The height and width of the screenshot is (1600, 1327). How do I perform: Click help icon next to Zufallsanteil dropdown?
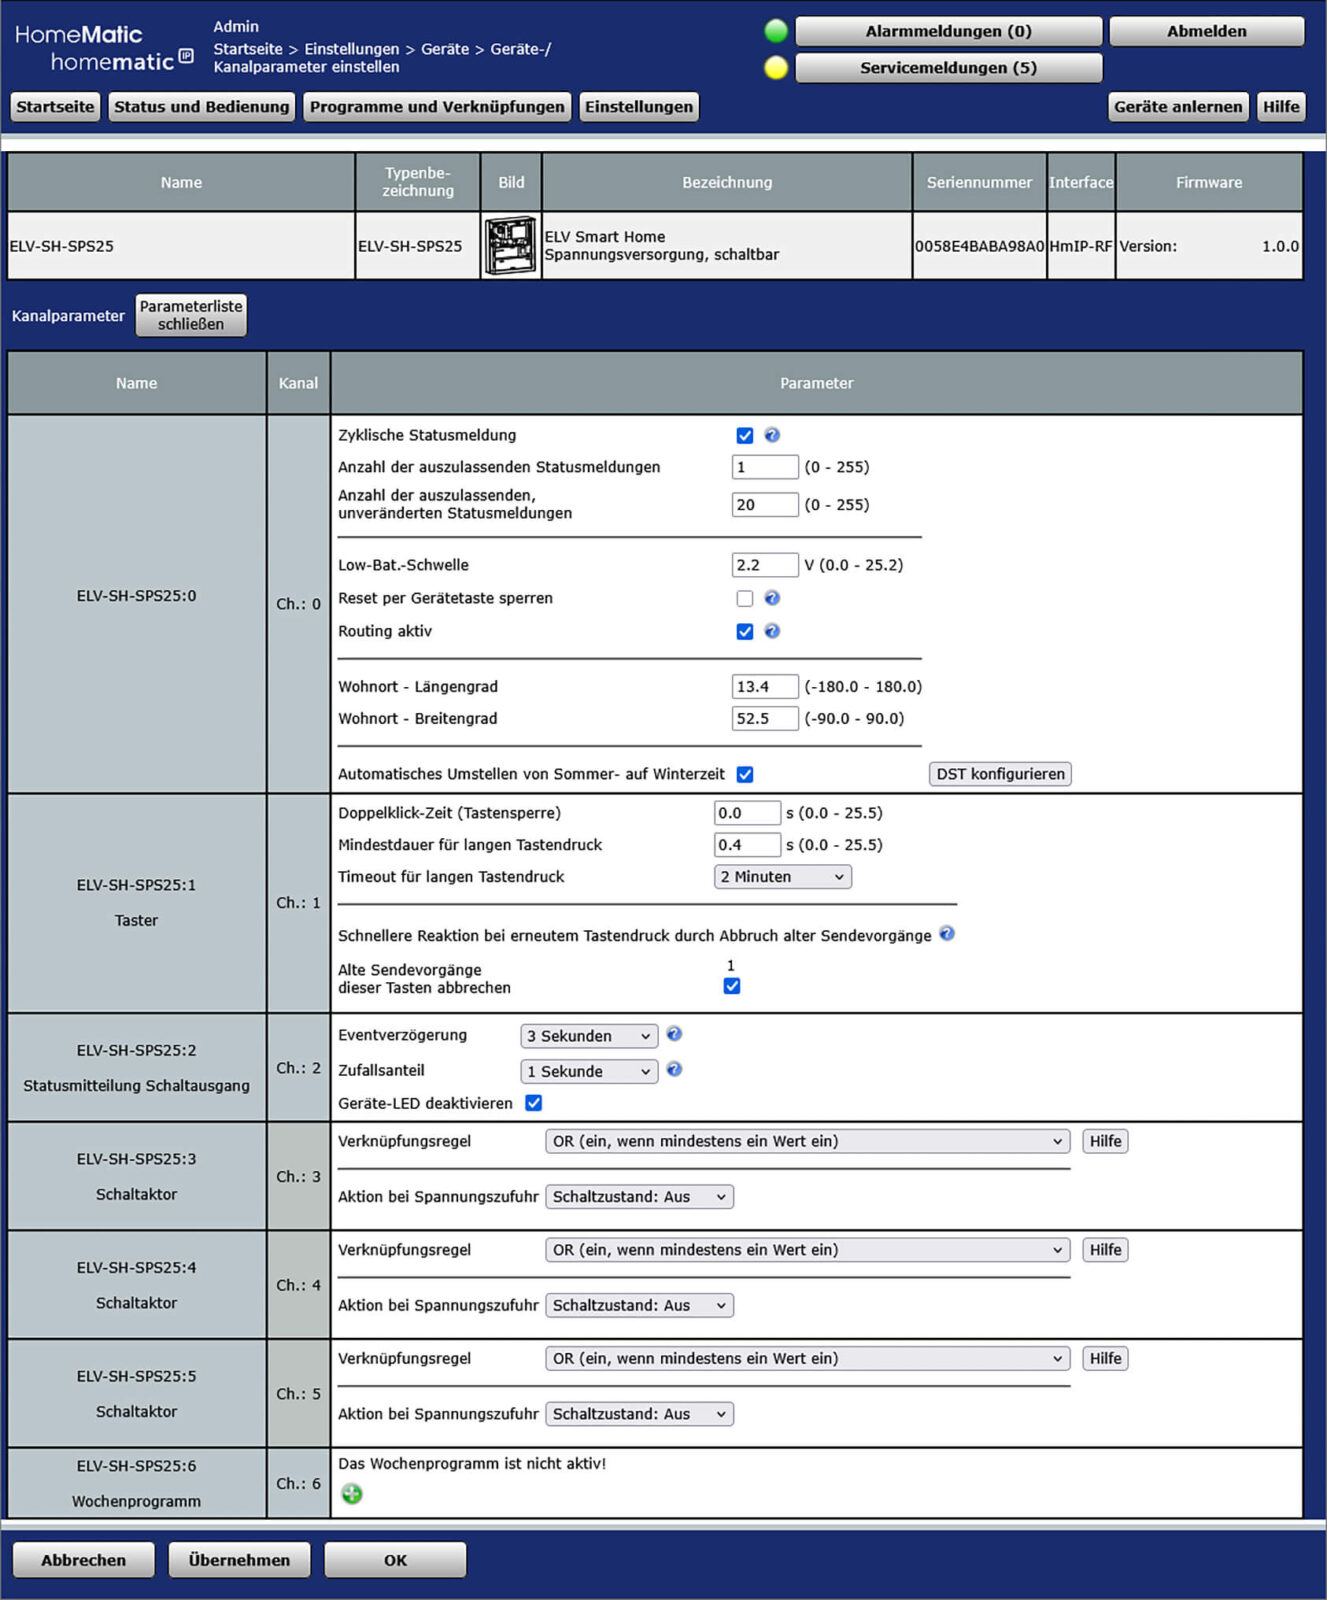point(674,1069)
